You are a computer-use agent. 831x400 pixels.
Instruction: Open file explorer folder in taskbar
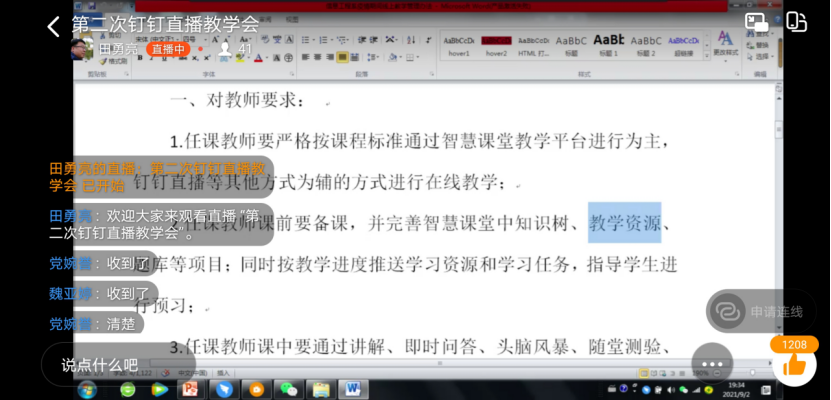click(322, 390)
